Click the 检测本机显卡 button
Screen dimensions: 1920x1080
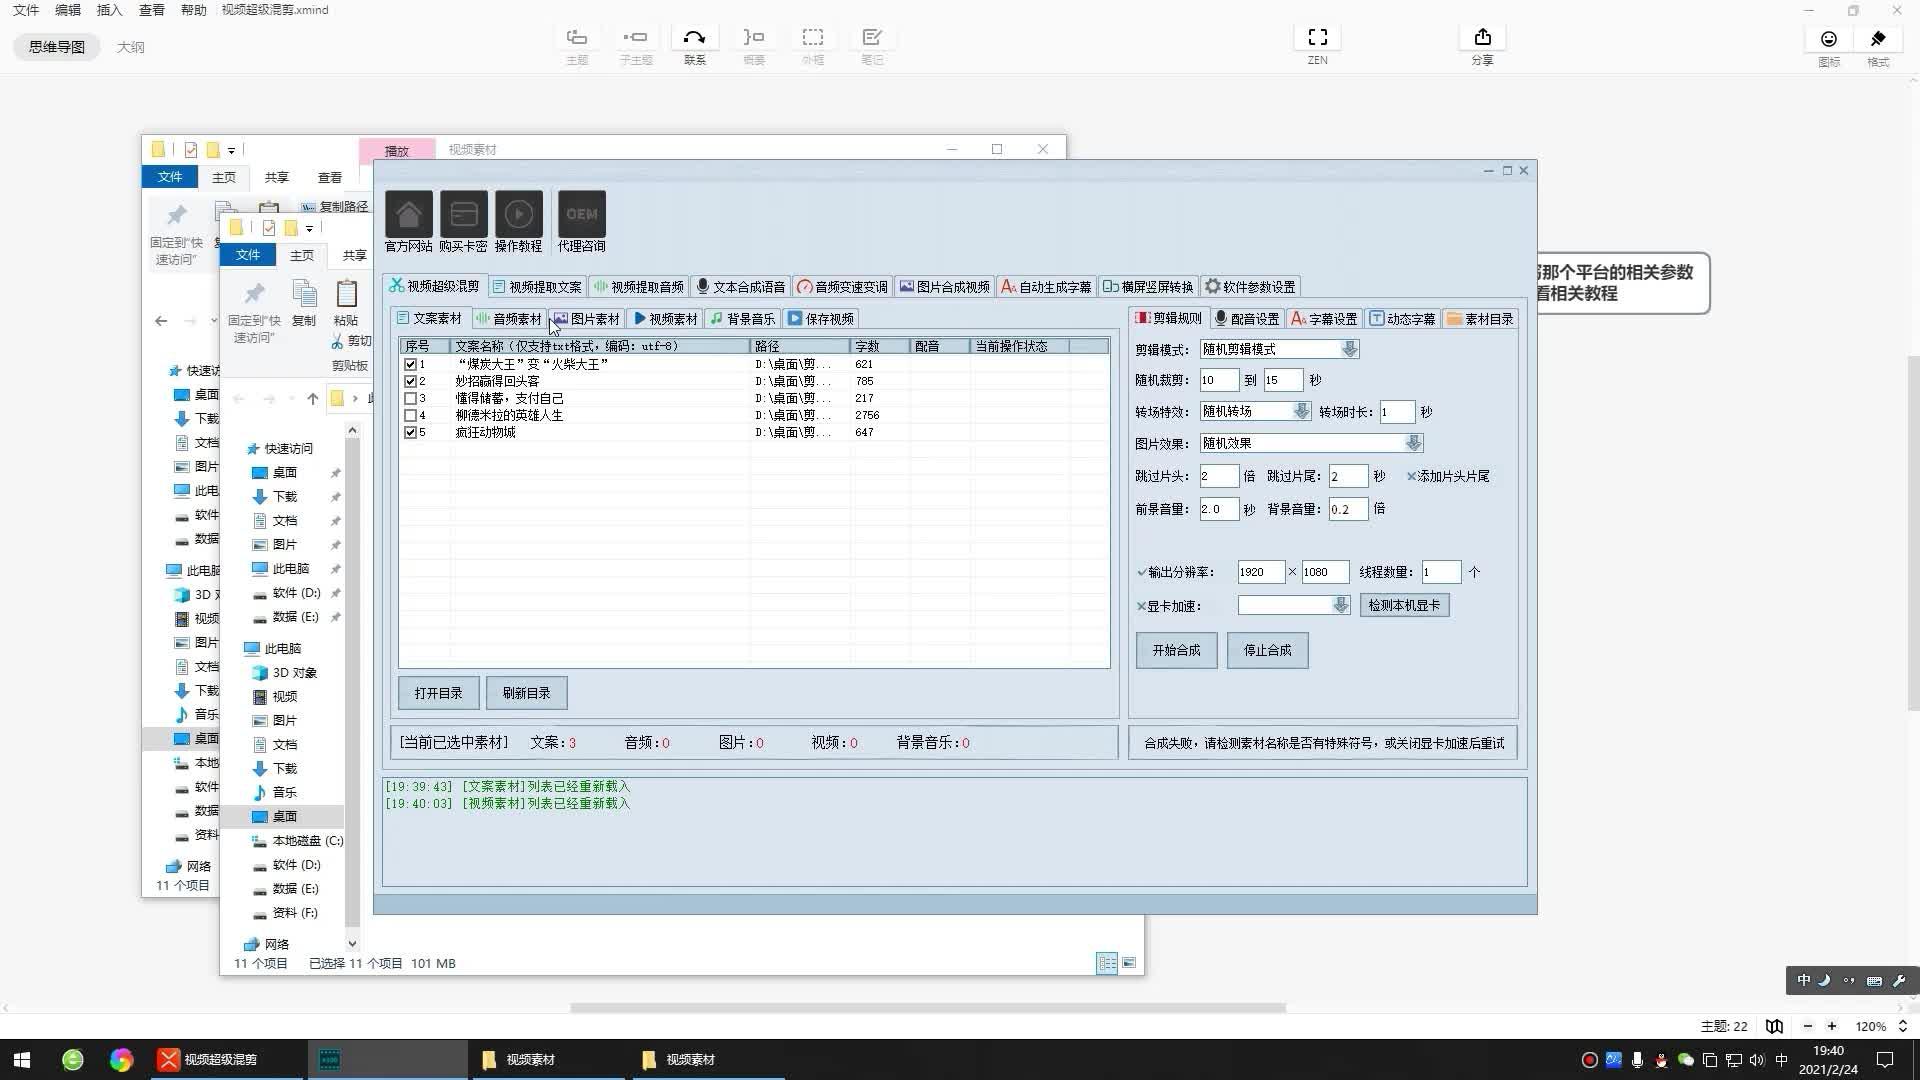1404,605
